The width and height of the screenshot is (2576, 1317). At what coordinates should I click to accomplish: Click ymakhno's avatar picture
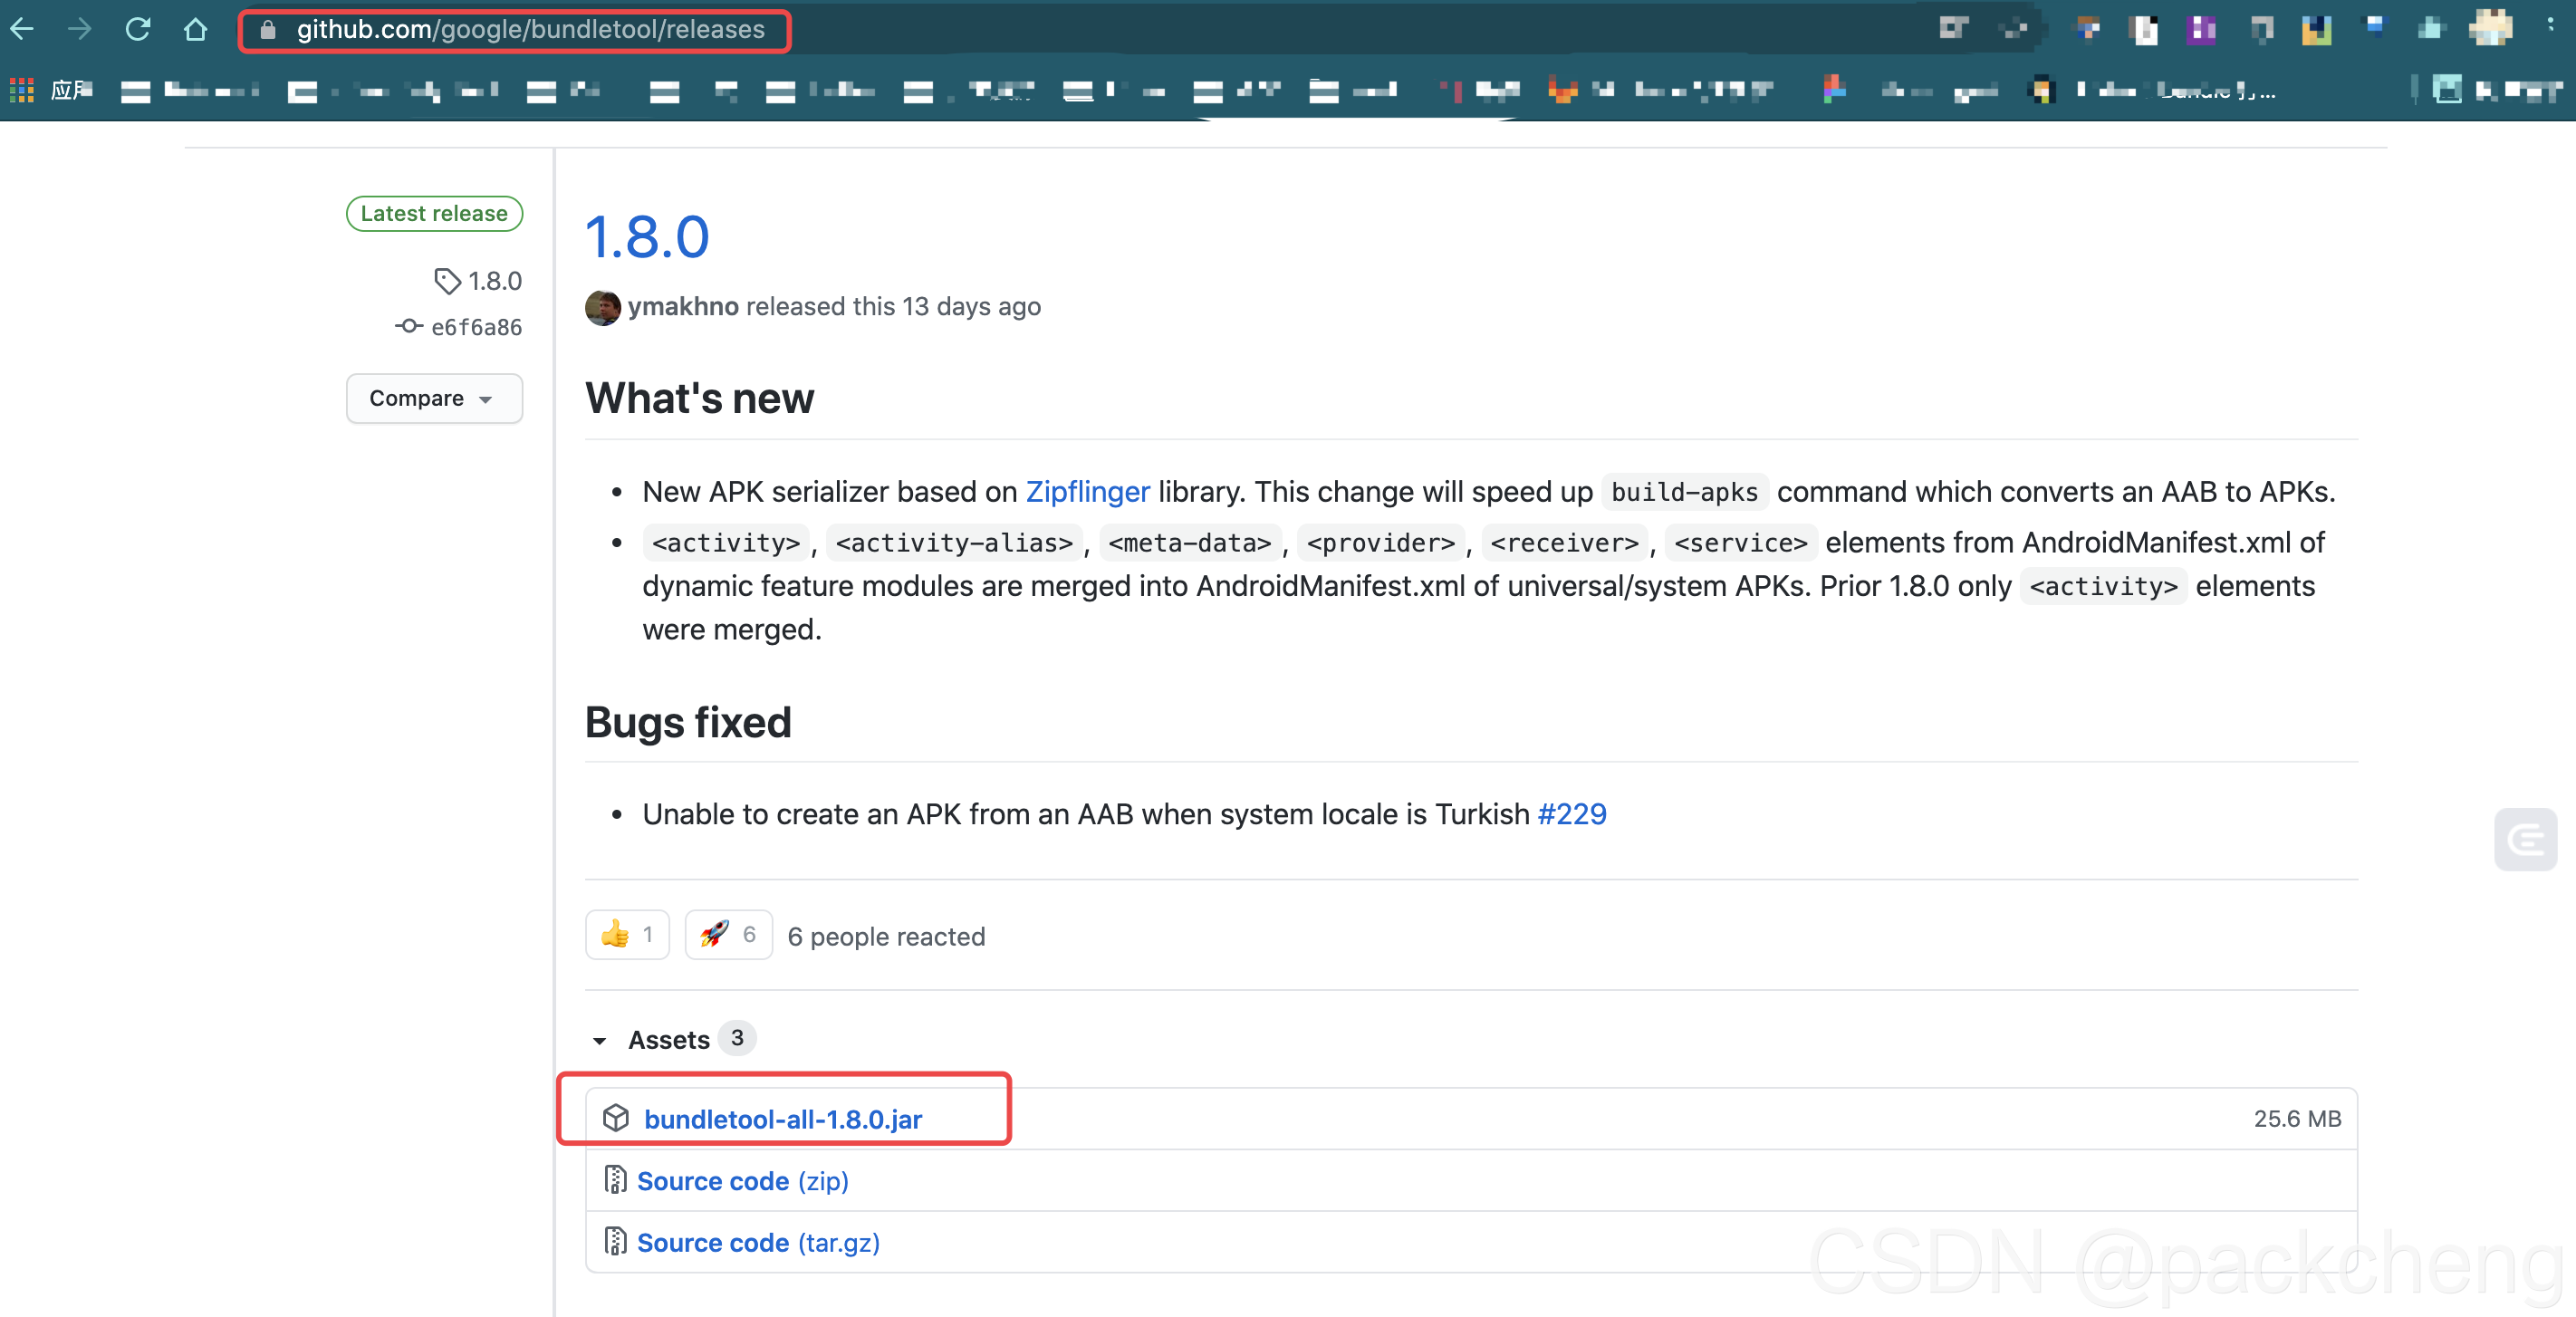(x=602, y=307)
